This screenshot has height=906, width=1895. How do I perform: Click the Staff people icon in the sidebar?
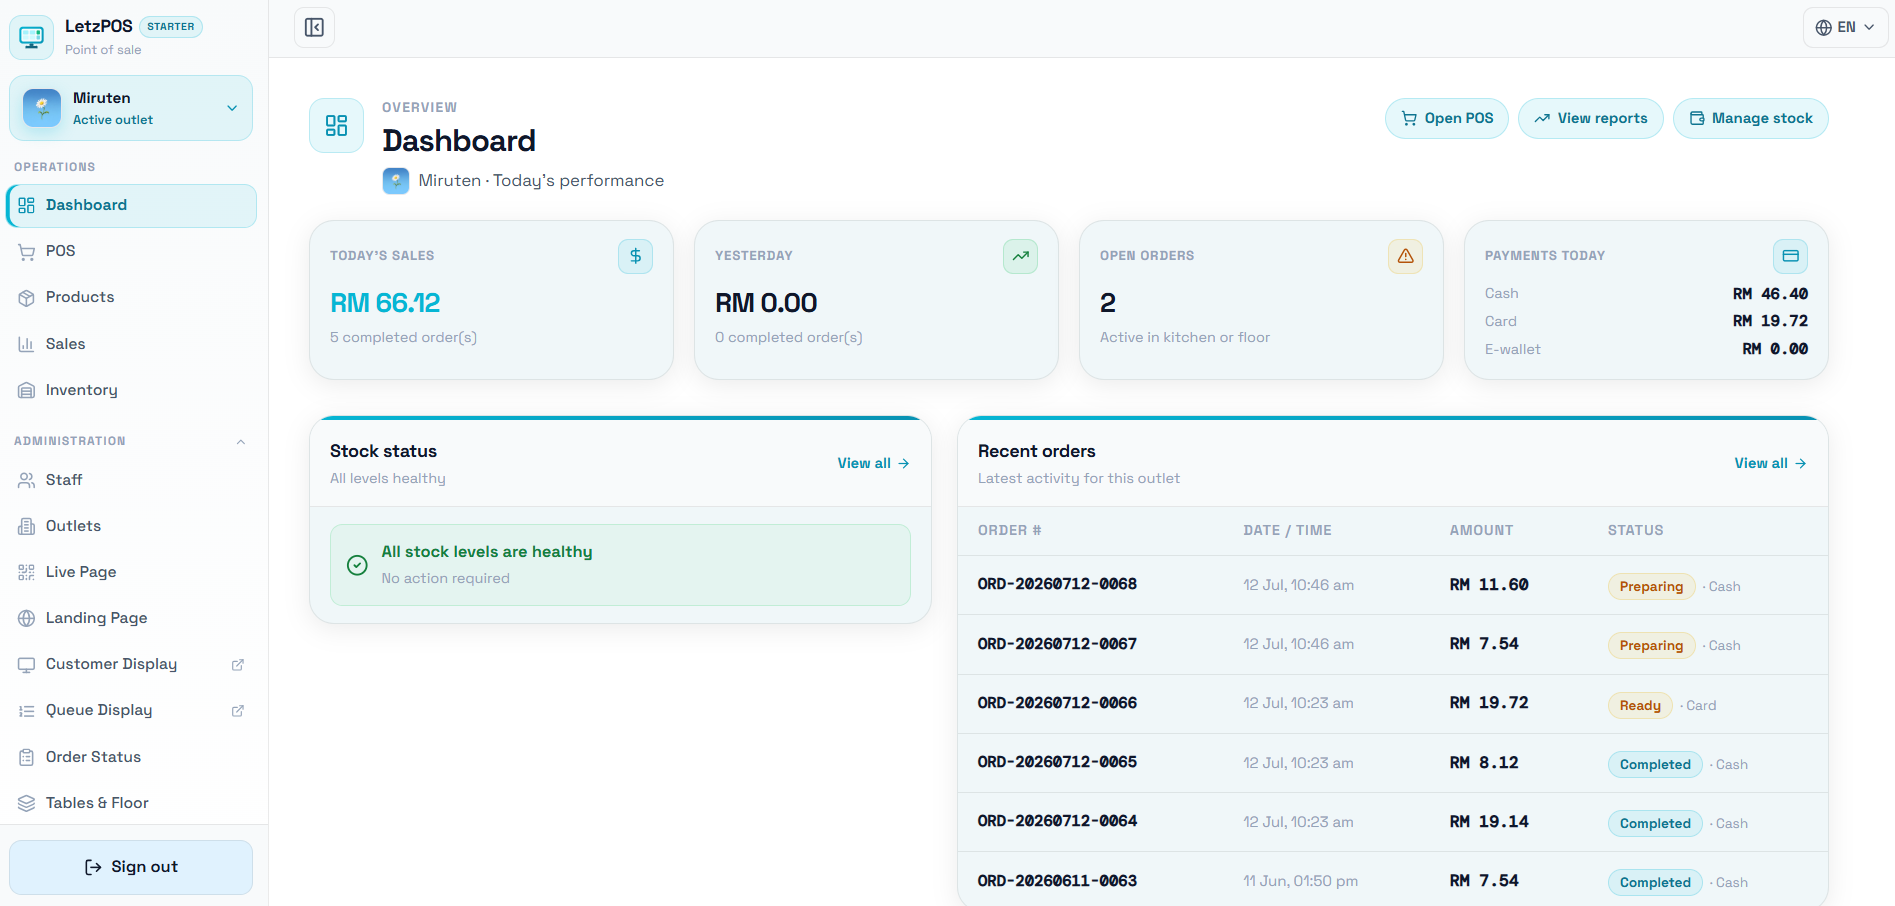pyautogui.click(x=27, y=480)
